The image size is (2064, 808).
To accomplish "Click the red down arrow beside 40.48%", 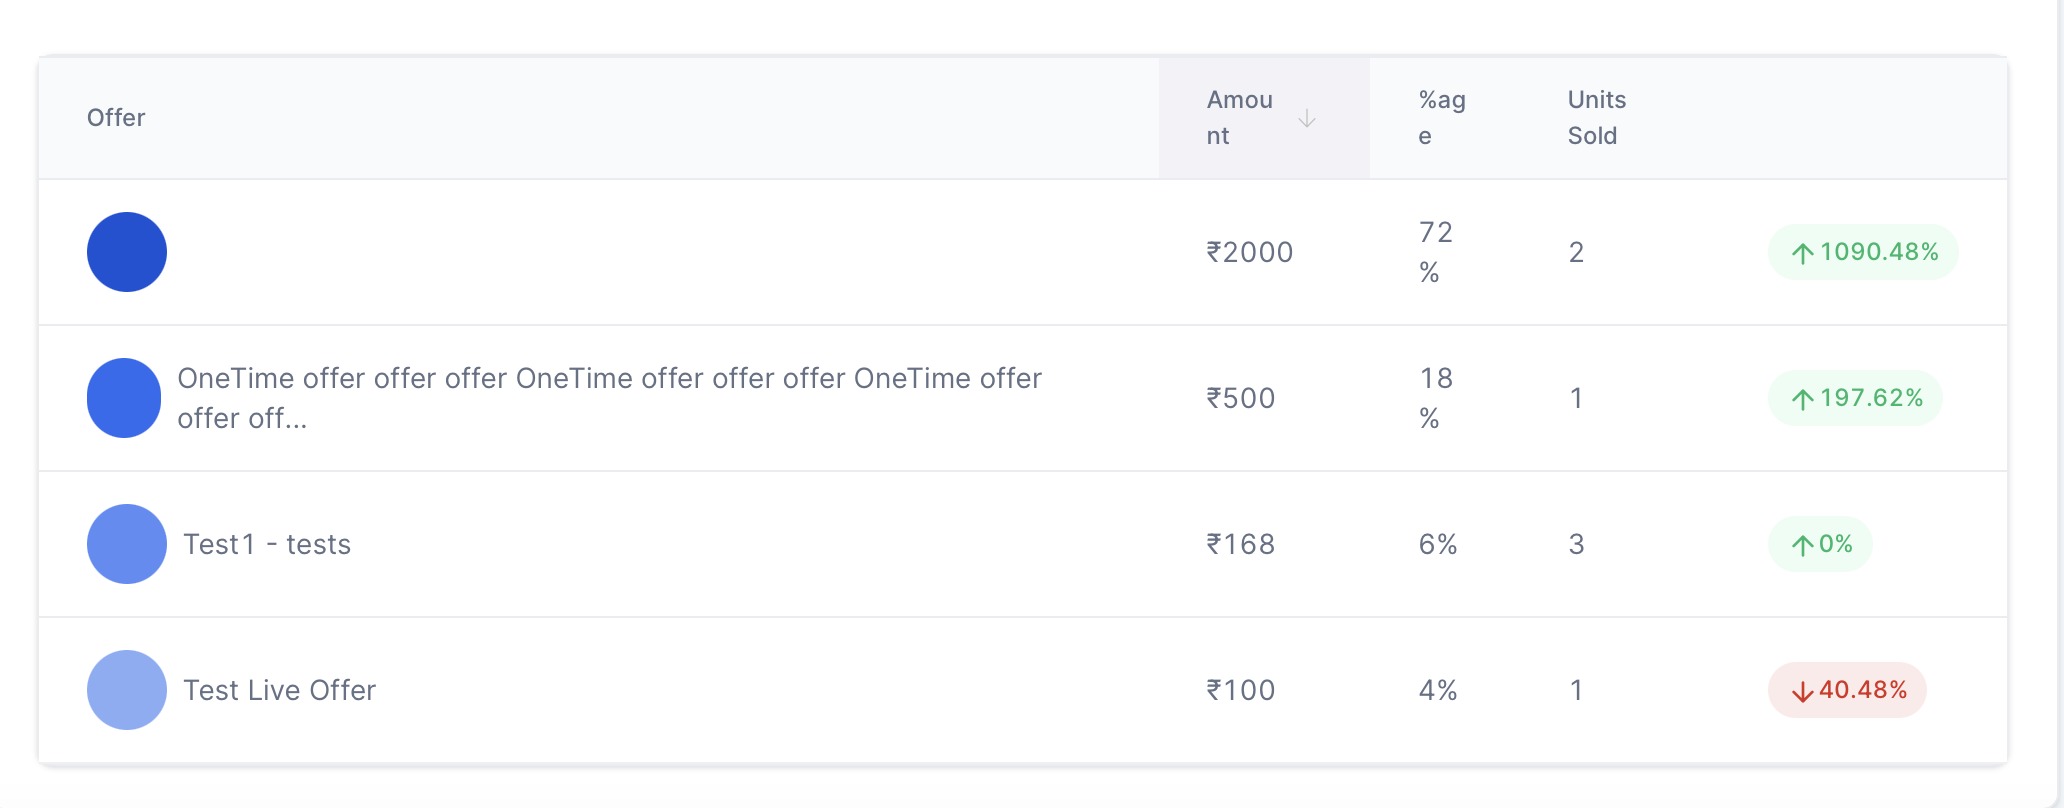I will (x=1802, y=691).
